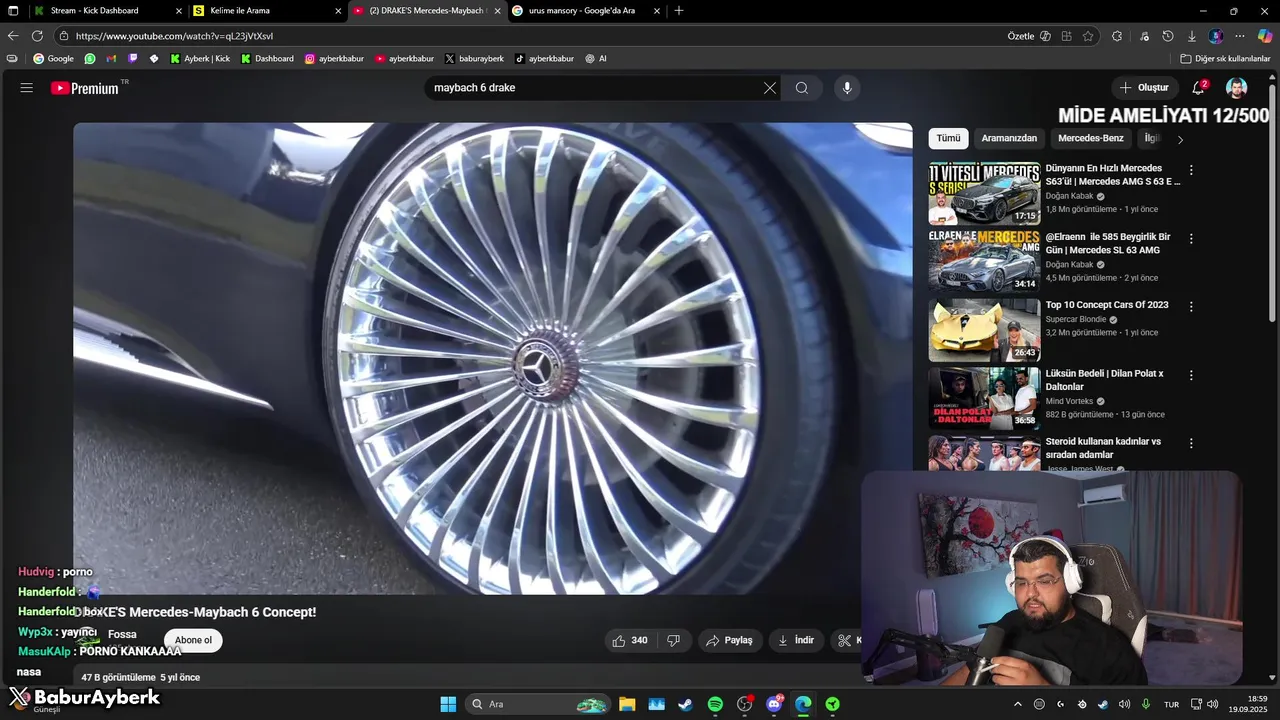
Task: Open Discord from the taskbar
Action: point(774,704)
